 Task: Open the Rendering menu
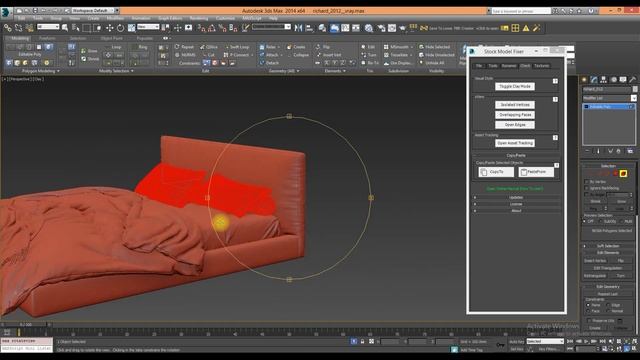point(199,18)
